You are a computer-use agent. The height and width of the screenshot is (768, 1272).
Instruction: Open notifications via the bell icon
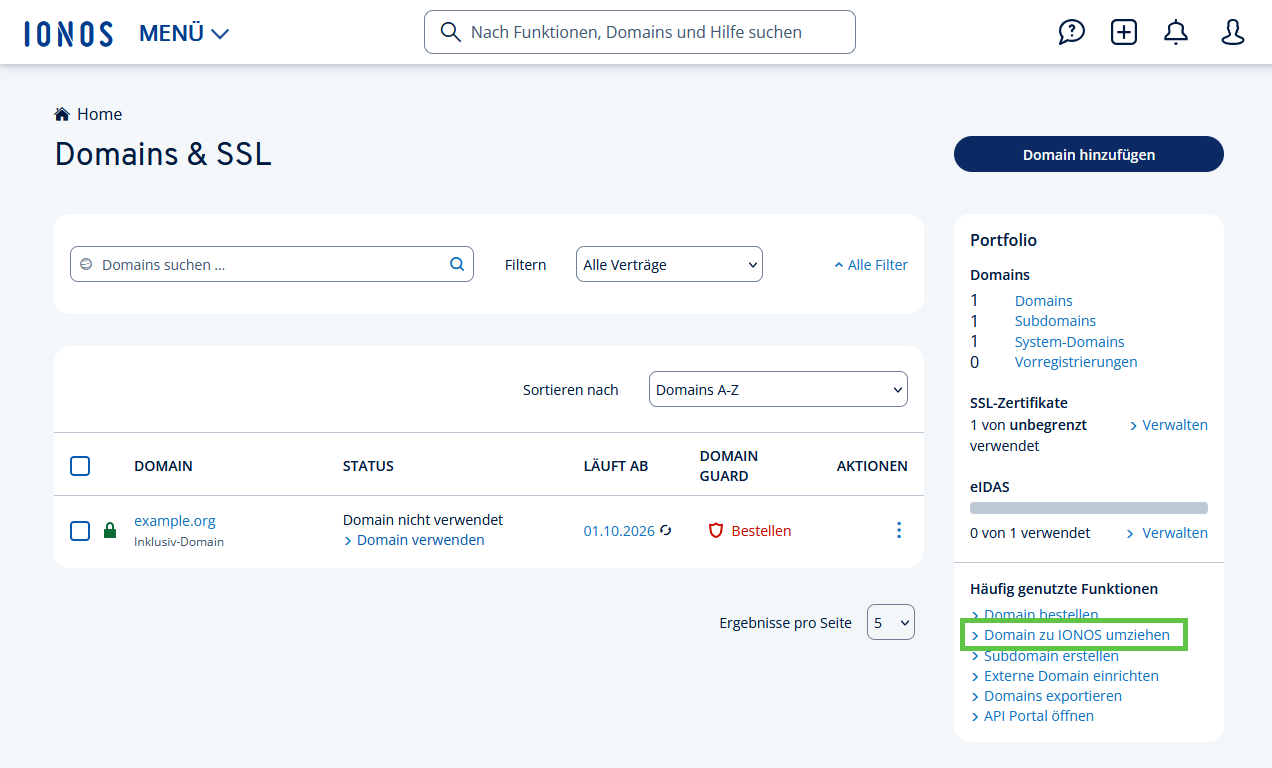point(1176,32)
